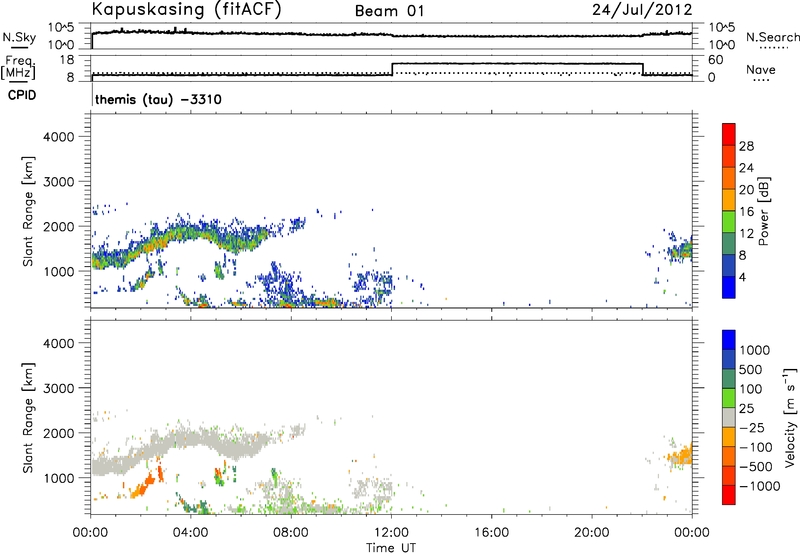Click the 12:00 time tick label
800x554 pixels.
coord(391,533)
